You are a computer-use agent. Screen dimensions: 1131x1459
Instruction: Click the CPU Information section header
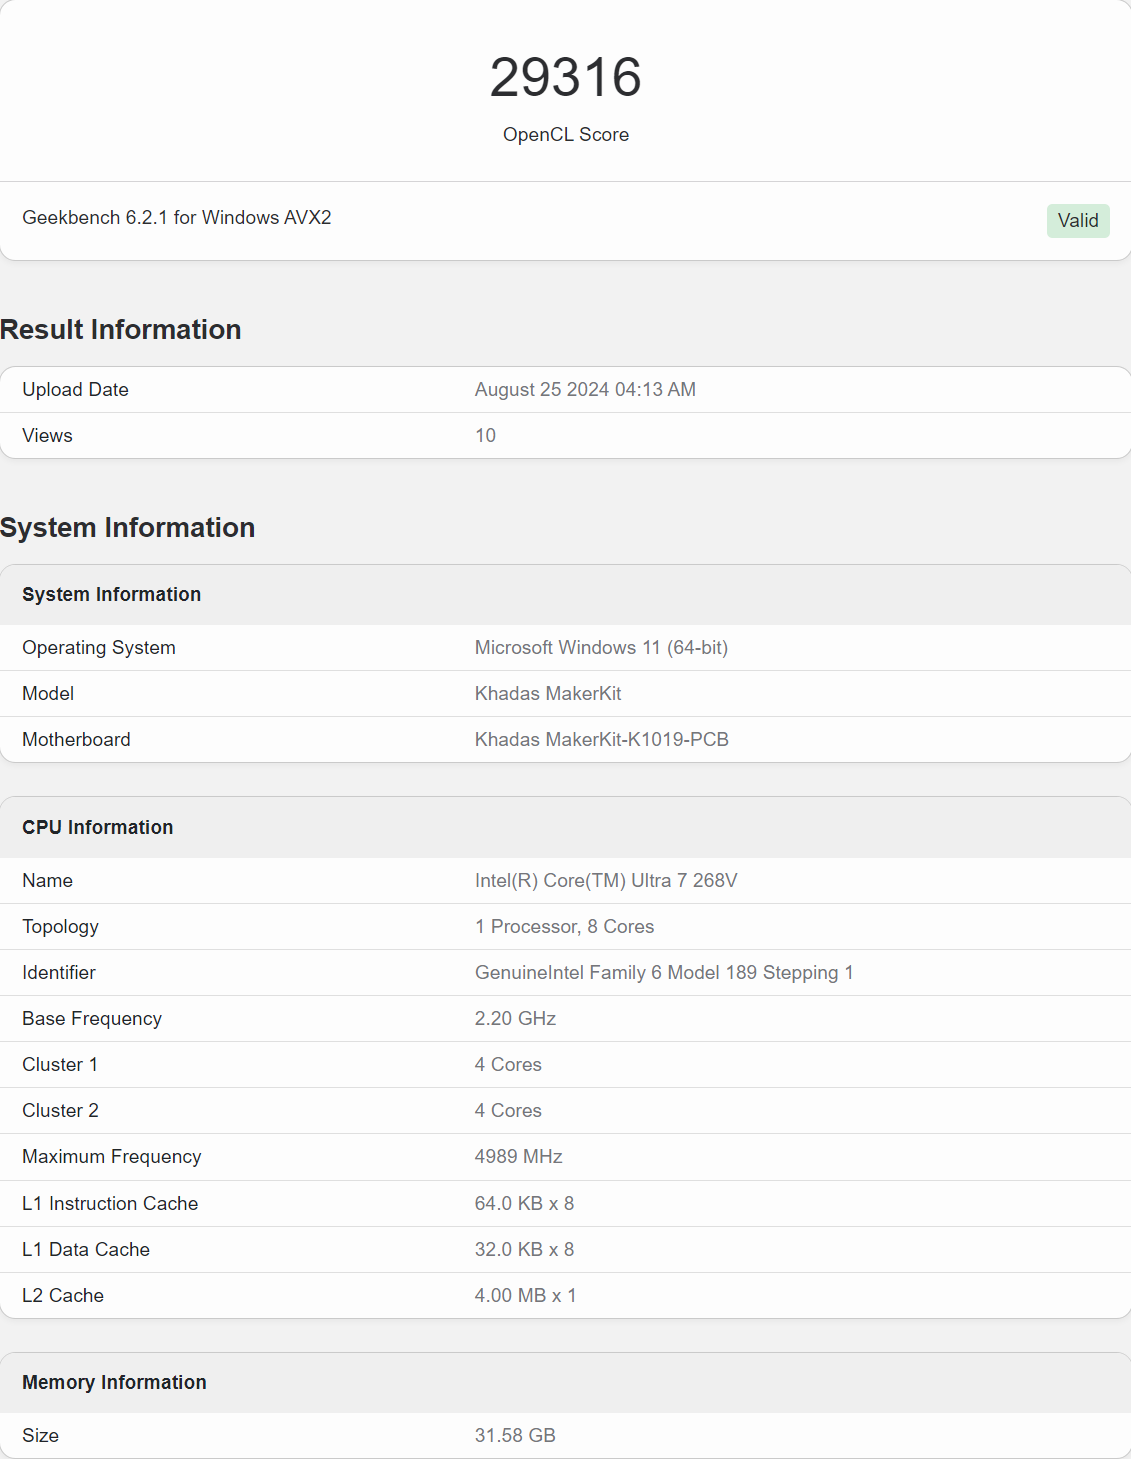point(98,828)
